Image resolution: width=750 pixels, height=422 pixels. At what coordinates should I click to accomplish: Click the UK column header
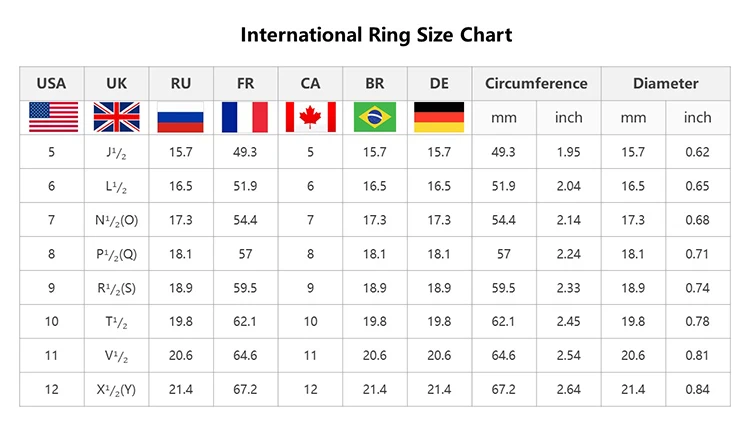pos(116,83)
